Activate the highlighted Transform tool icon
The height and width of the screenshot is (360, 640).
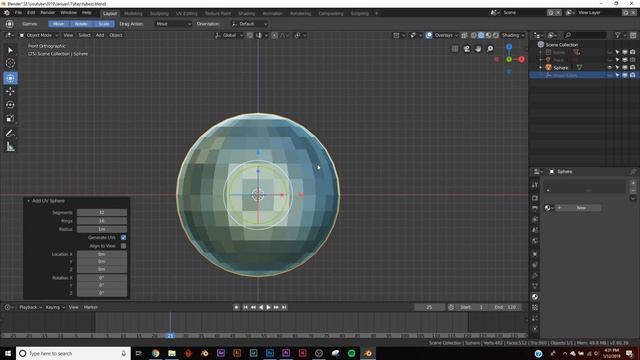tap(10, 78)
